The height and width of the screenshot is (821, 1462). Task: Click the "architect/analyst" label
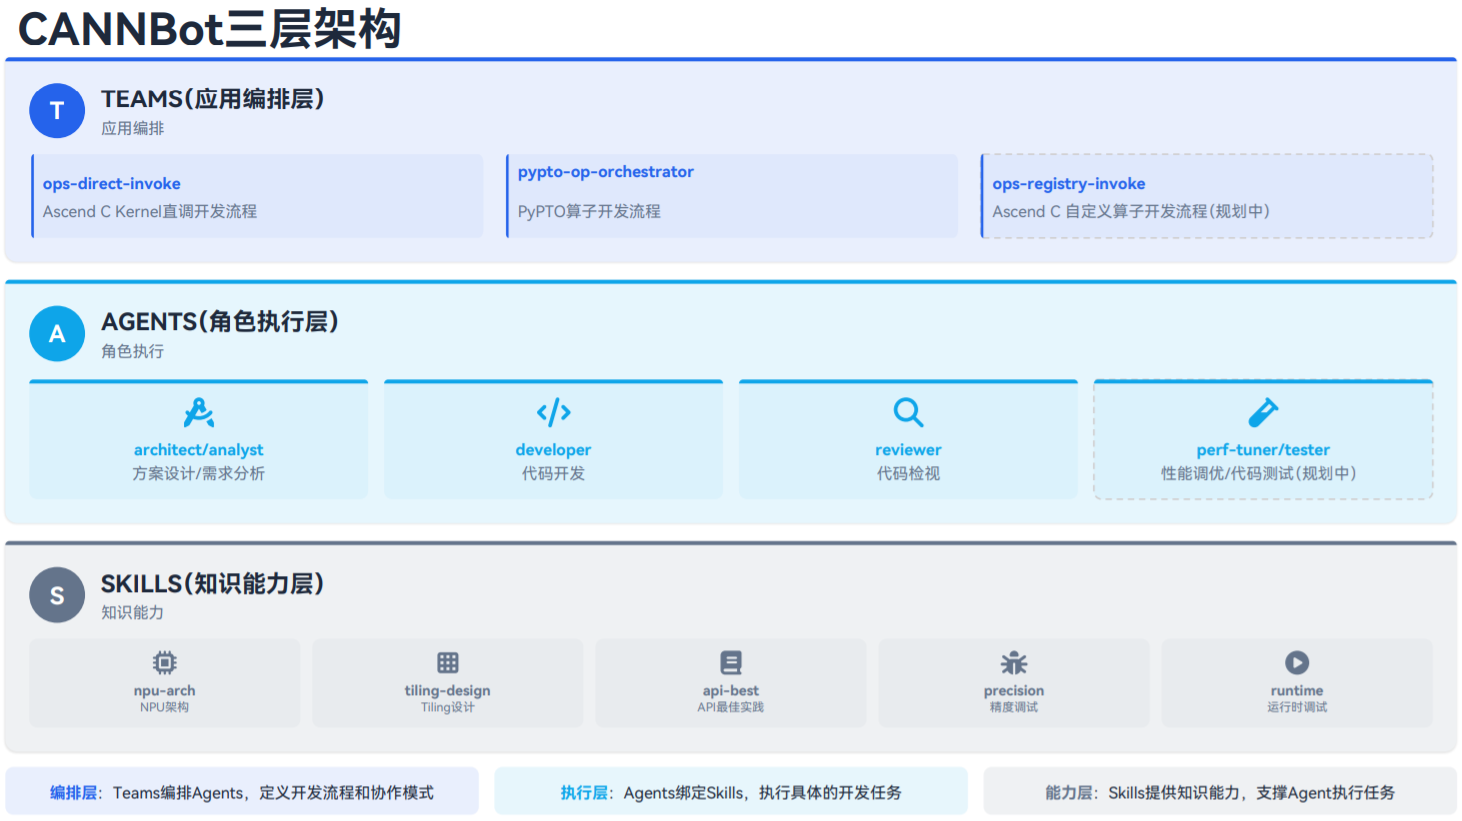pos(199,450)
